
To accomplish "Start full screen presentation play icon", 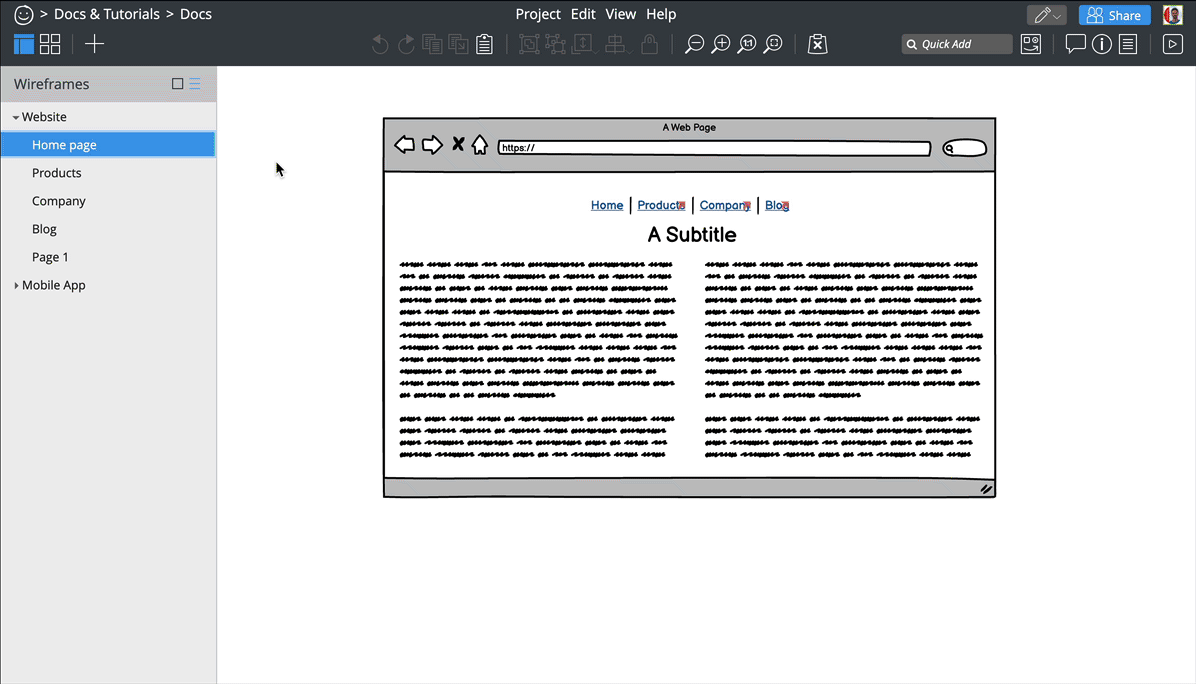I will coord(1173,44).
